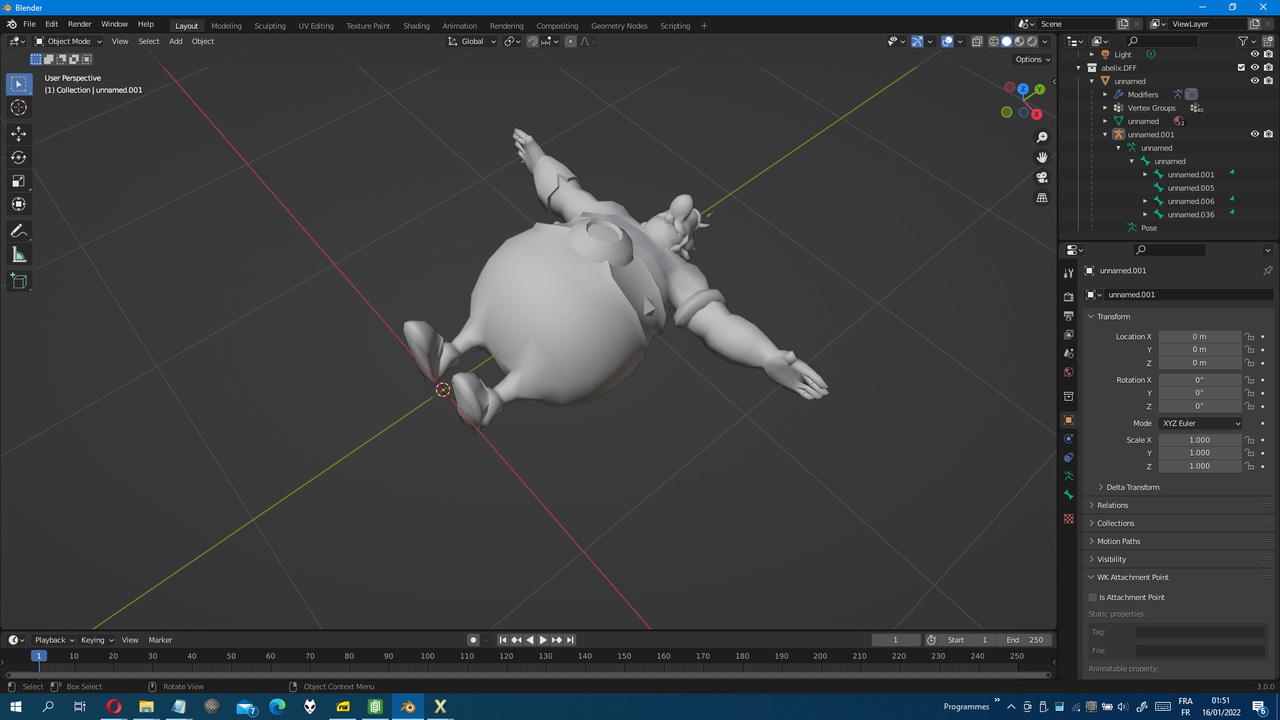Hide Light object with eye icon

pyautogui.click(x=1255, y=54)
